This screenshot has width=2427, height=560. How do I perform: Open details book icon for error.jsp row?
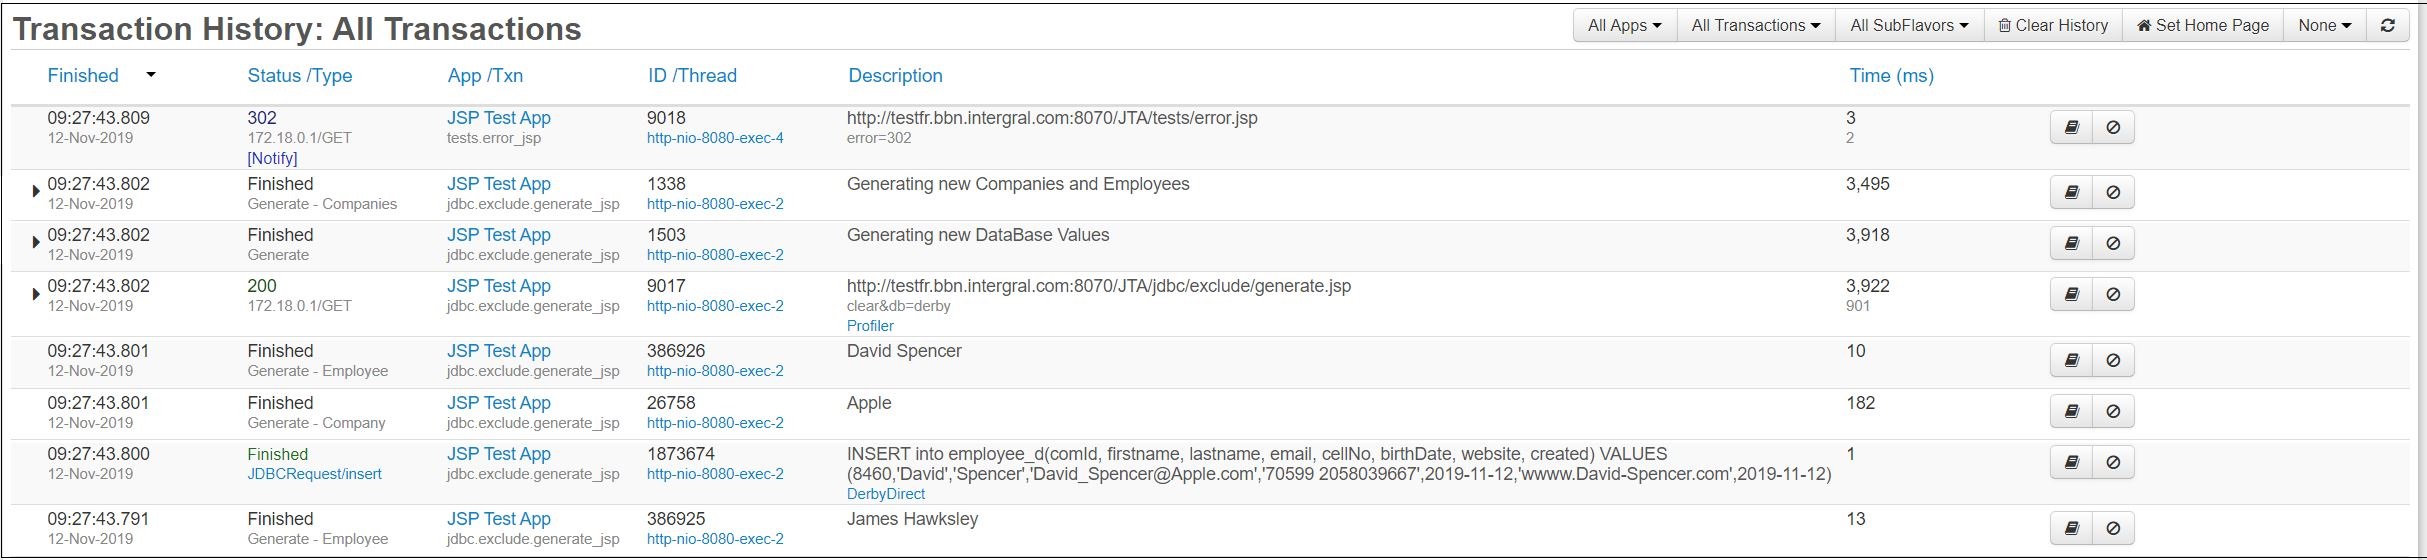[2071, 128]
